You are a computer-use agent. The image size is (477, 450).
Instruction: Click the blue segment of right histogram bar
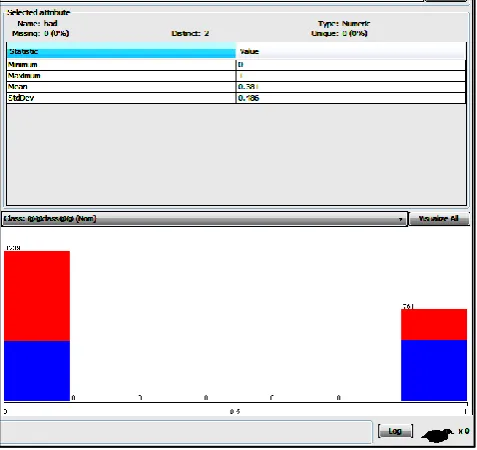(x=434, y=370)
